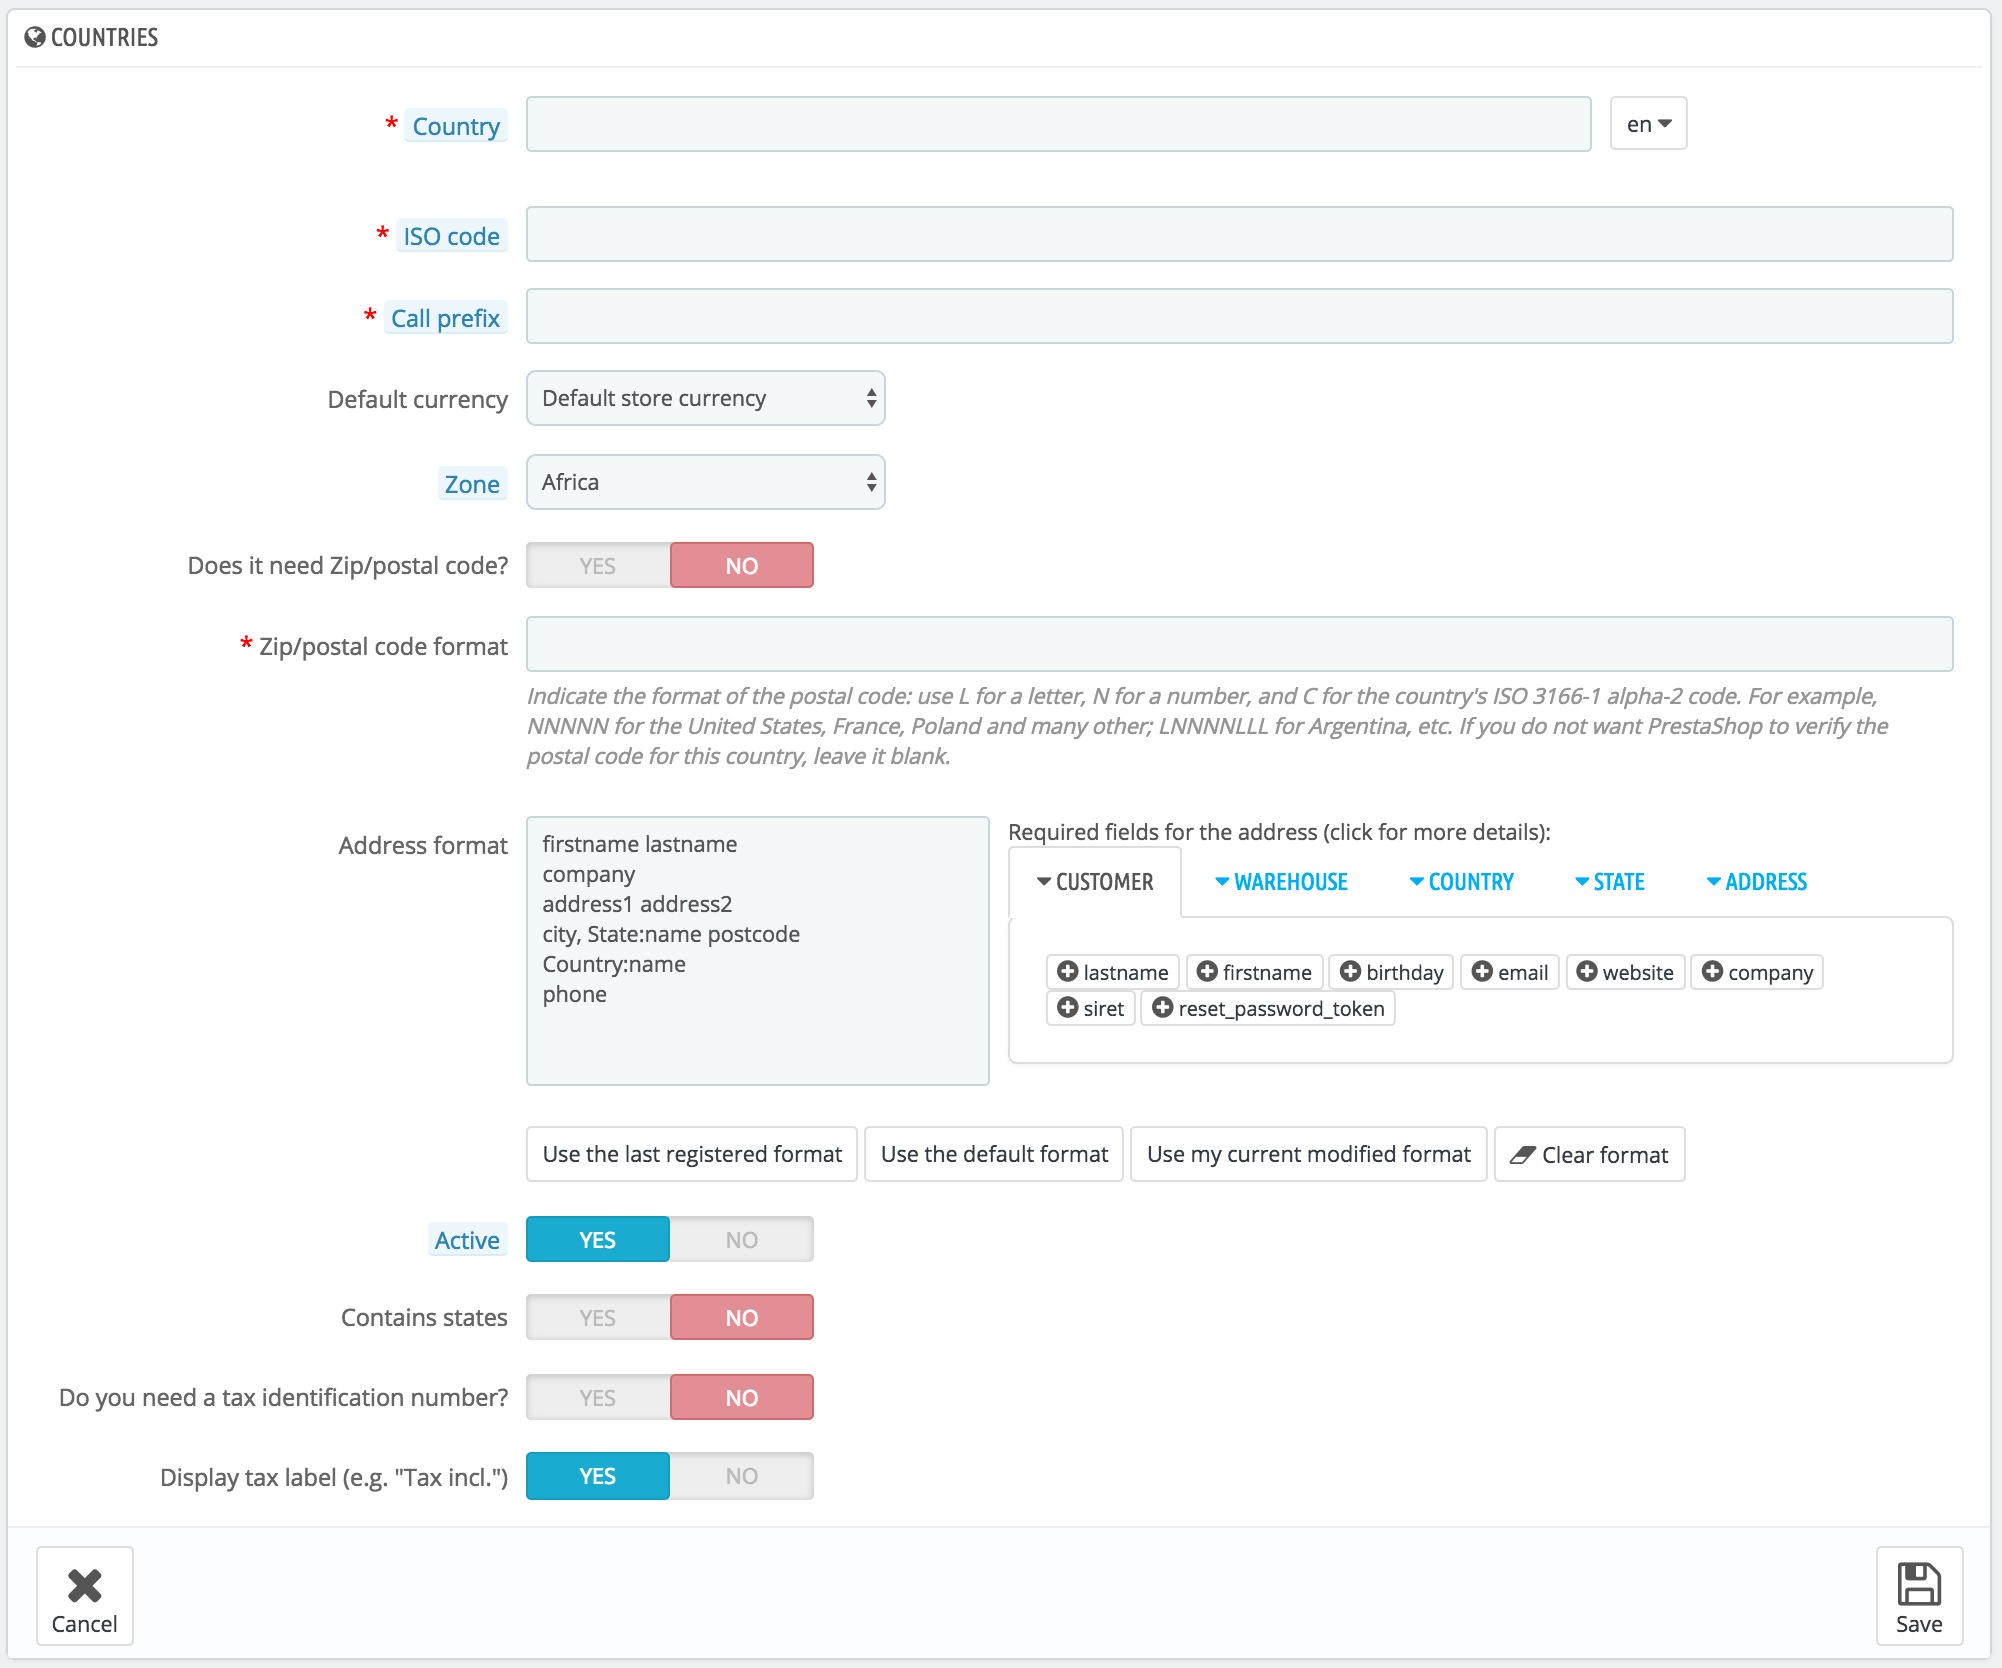Insert the company field using plus icon
Viewport: 2002px width, 1668px height.
point(1712,971)
